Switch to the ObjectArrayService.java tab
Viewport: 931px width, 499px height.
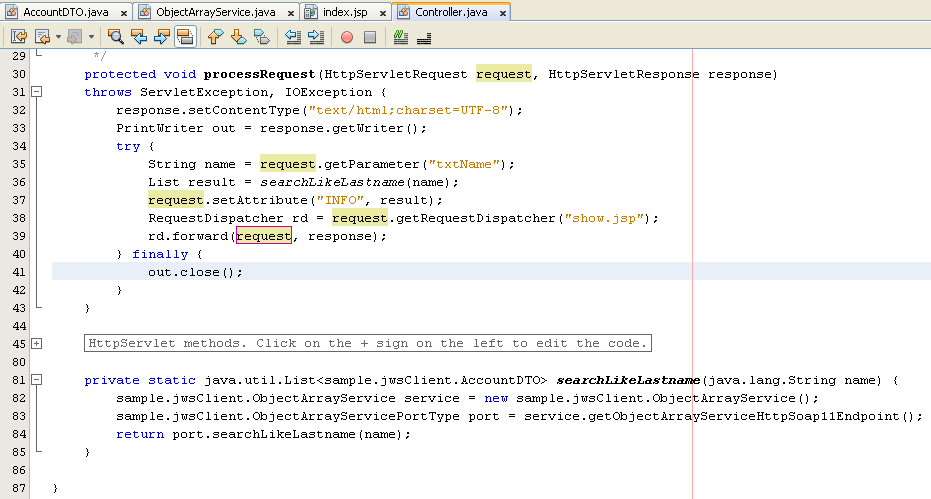click(x=216, y=12)
